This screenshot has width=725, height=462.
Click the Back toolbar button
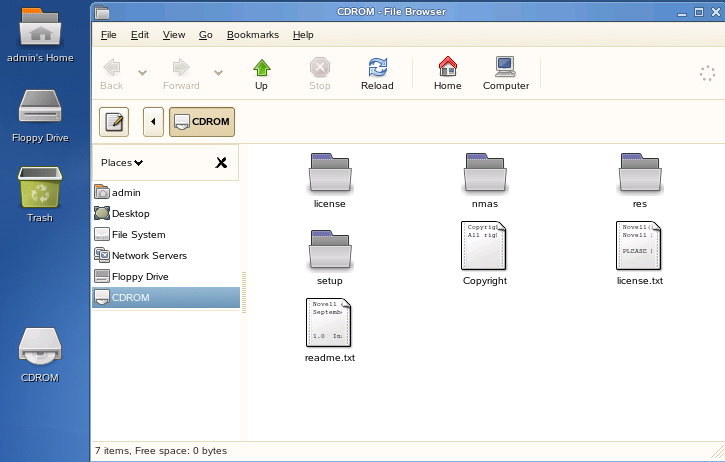coord(112,74)
